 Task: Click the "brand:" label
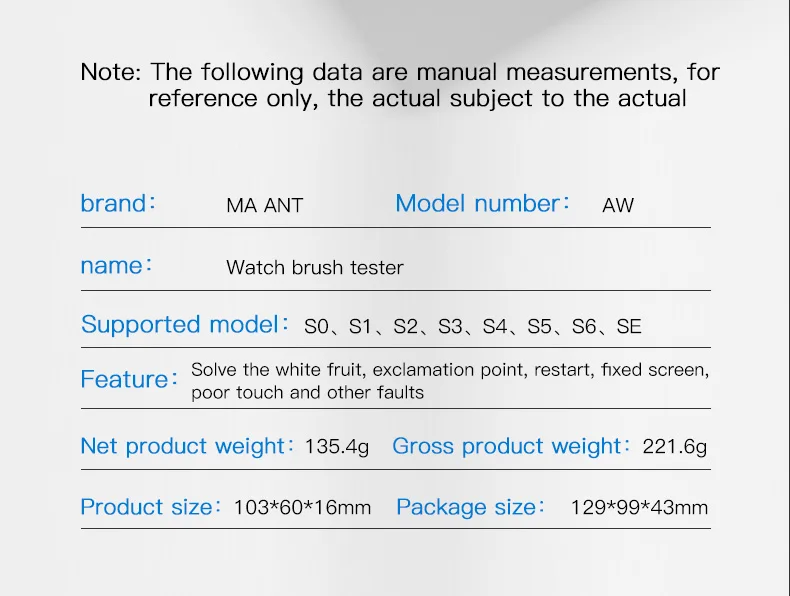pos(118,204)
